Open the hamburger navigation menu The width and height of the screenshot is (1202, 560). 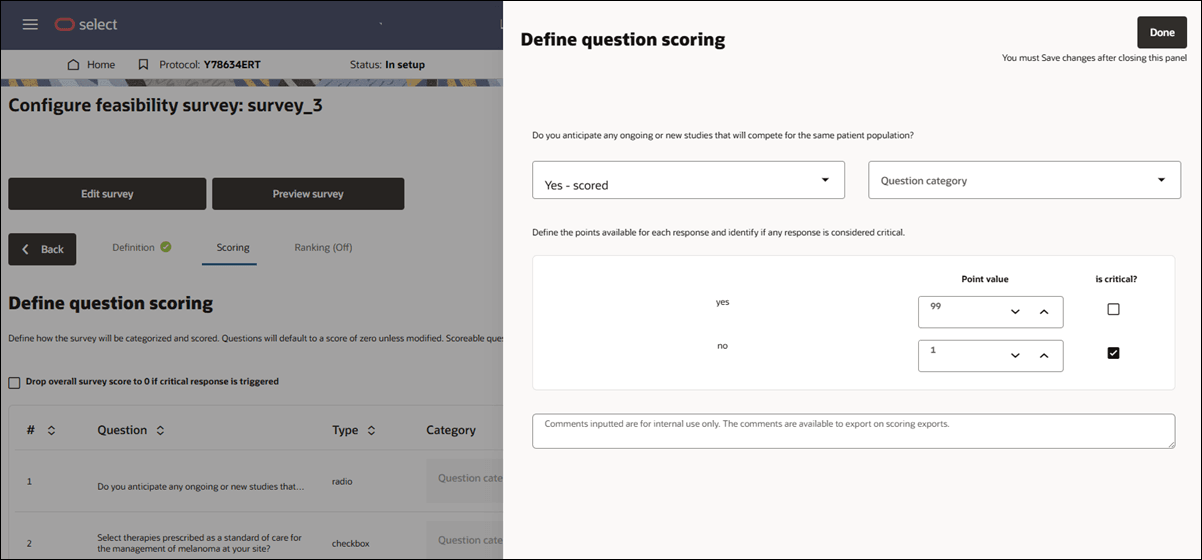[x=30, y=24]
